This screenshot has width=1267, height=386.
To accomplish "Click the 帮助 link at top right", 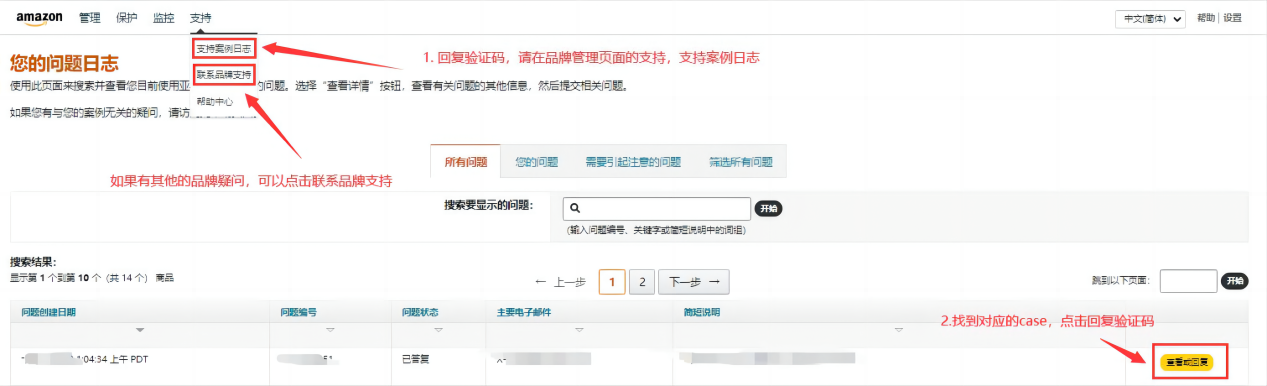I will pos(1206,18).
